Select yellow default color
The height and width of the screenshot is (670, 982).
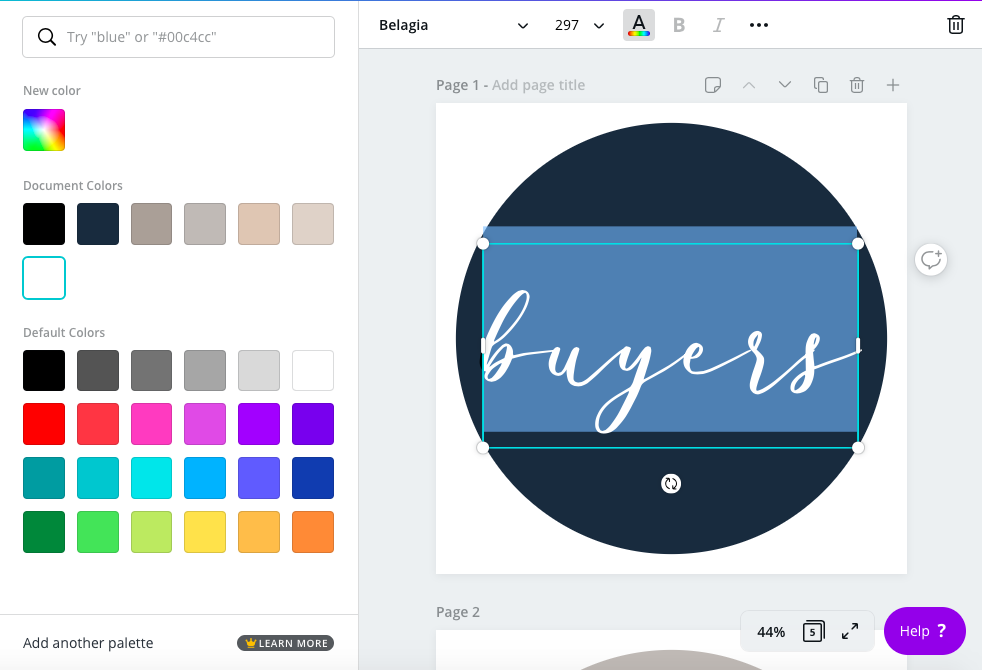[x=205, y=532]
